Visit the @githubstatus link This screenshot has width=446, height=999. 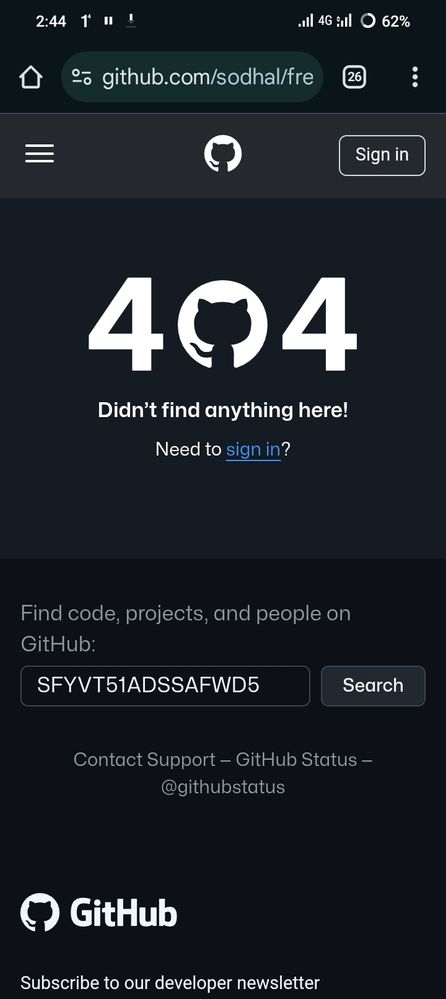223,787
